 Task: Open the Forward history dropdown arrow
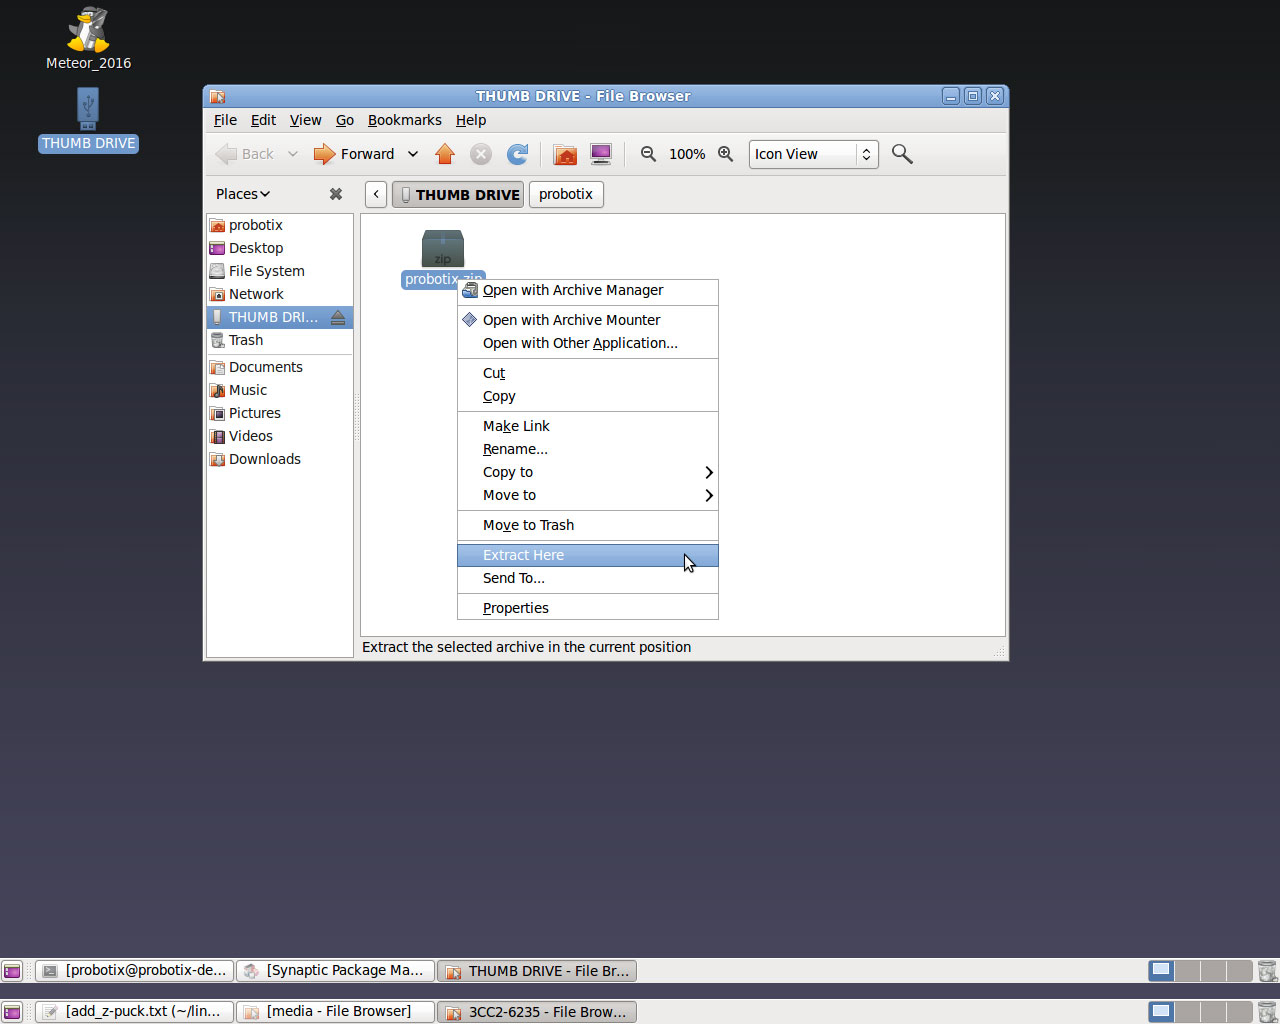(x=412, y=154)
